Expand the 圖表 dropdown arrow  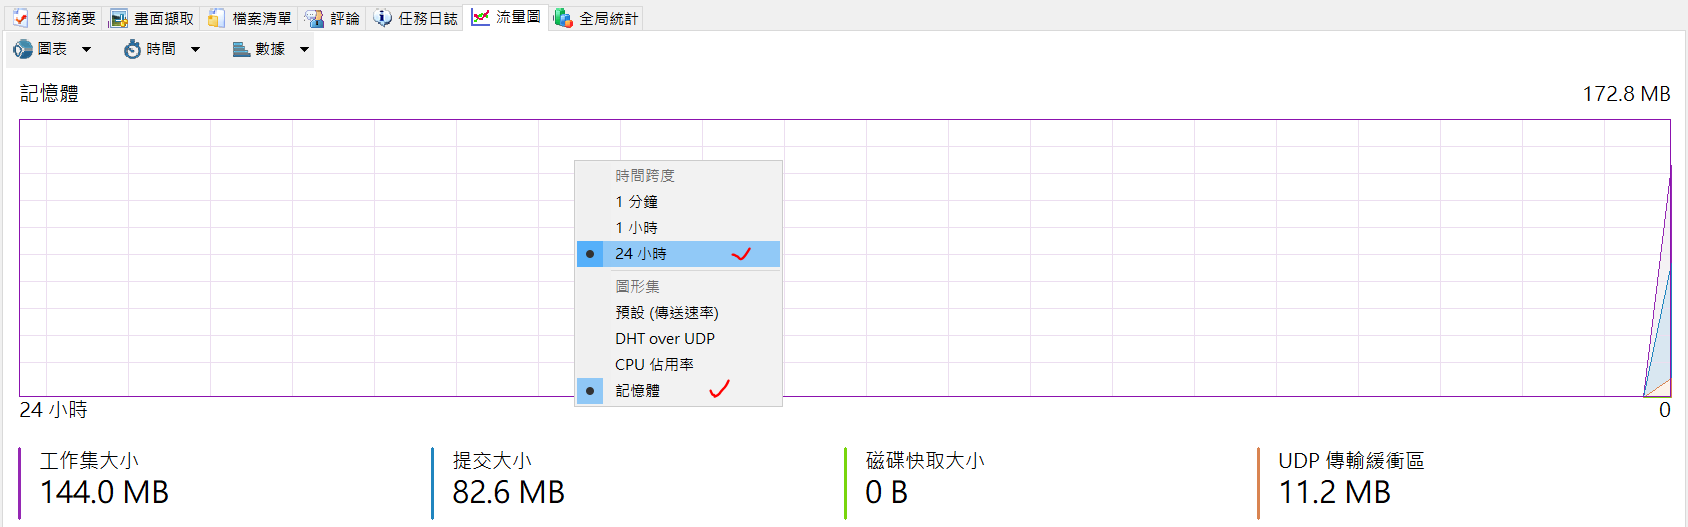tap(86, 49)
